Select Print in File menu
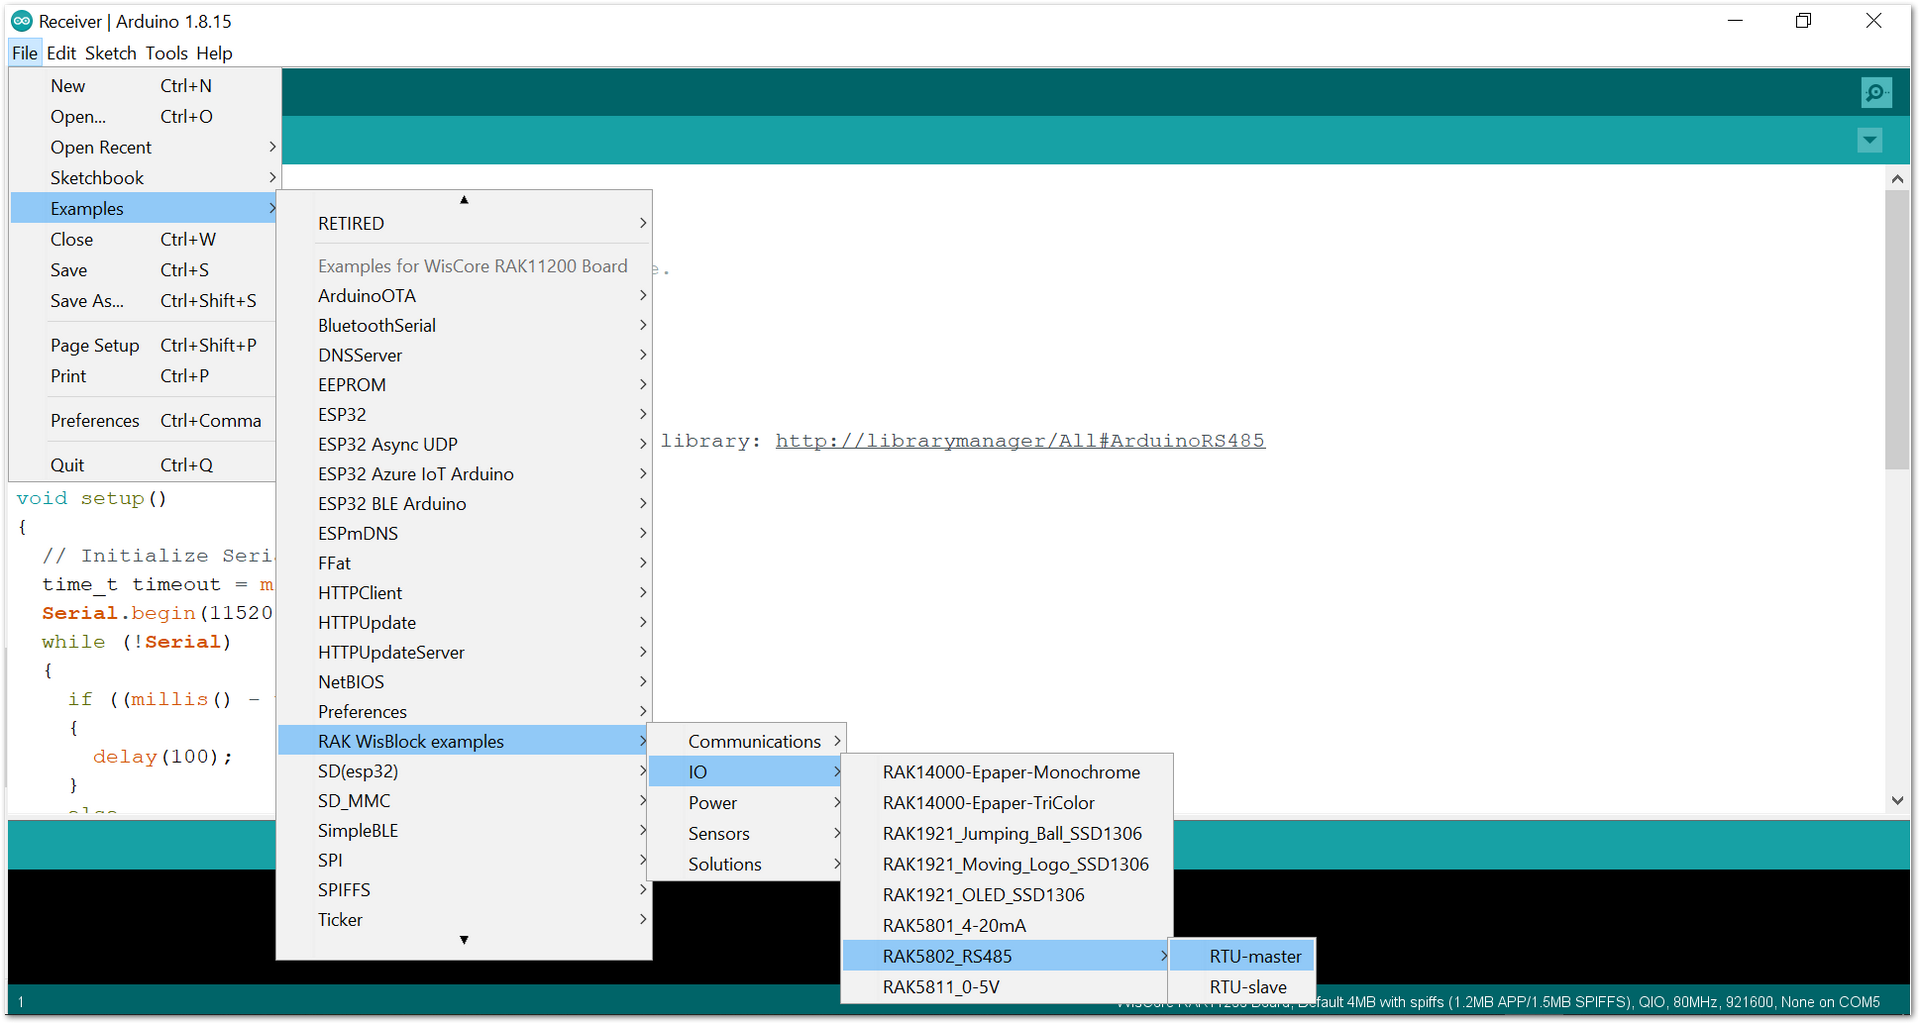The width and height of the screenshot is (1920, 1024). (143, 376)
